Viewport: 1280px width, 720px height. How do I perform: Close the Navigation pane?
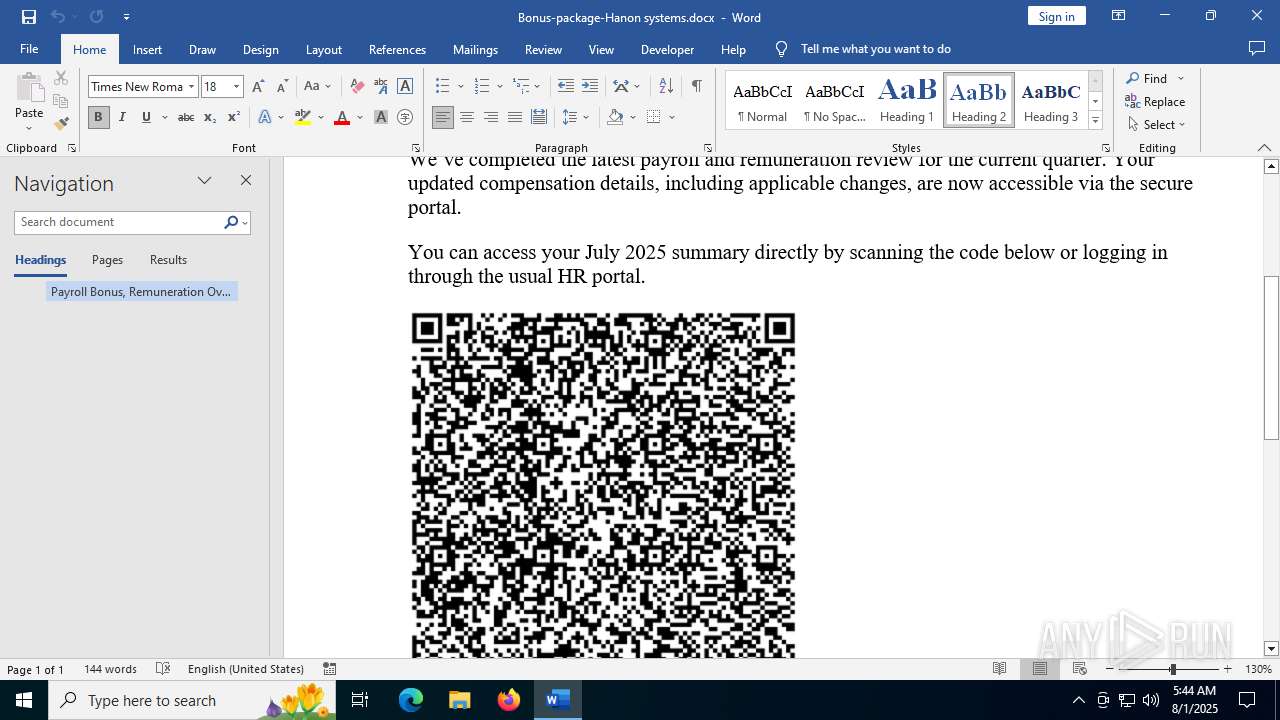(246, 180)
